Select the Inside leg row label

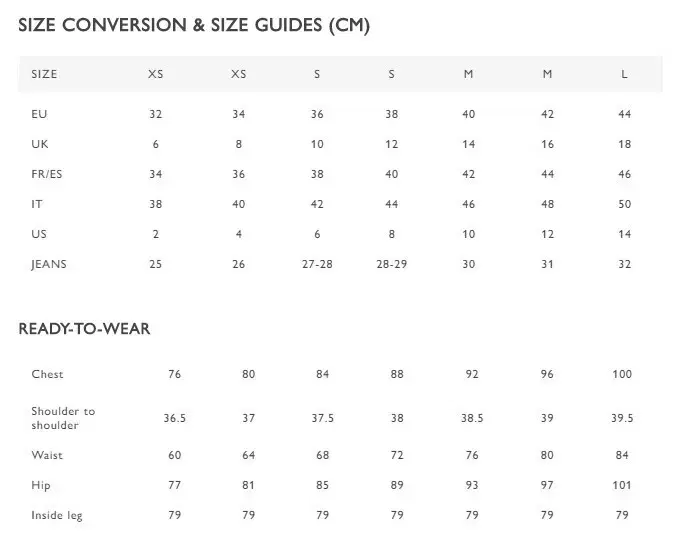57,516
